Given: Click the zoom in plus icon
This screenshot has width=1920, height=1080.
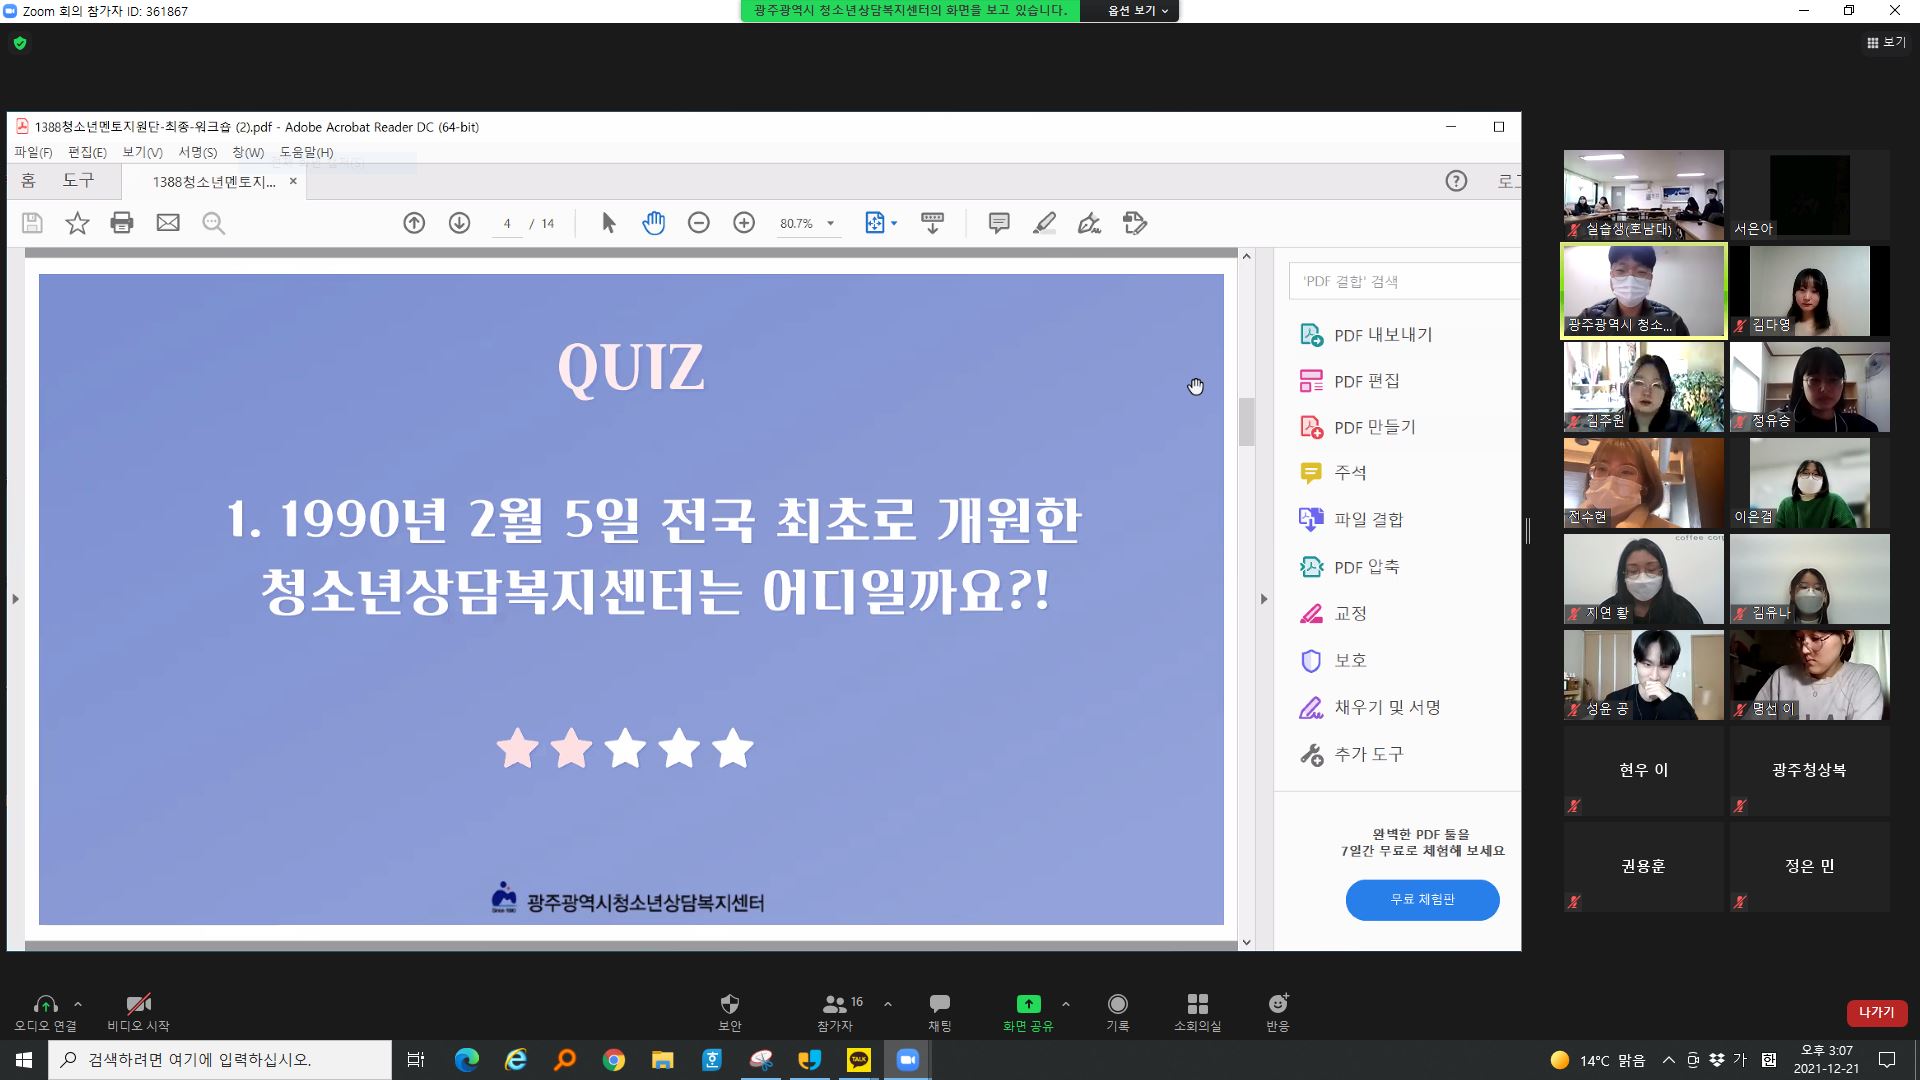Looking at the screenshot, I should (744, 223).
